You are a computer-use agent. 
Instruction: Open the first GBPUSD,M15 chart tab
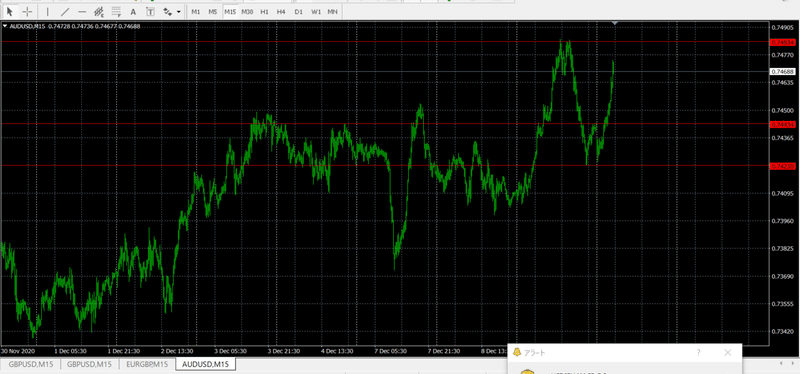pyautogui.click(x=30, y=364)
